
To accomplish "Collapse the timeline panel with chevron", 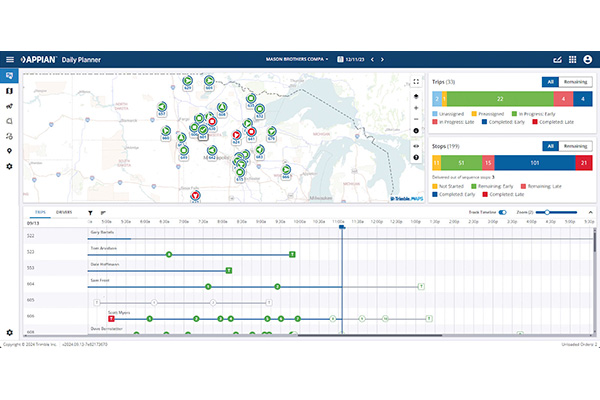I will point(590,212).
